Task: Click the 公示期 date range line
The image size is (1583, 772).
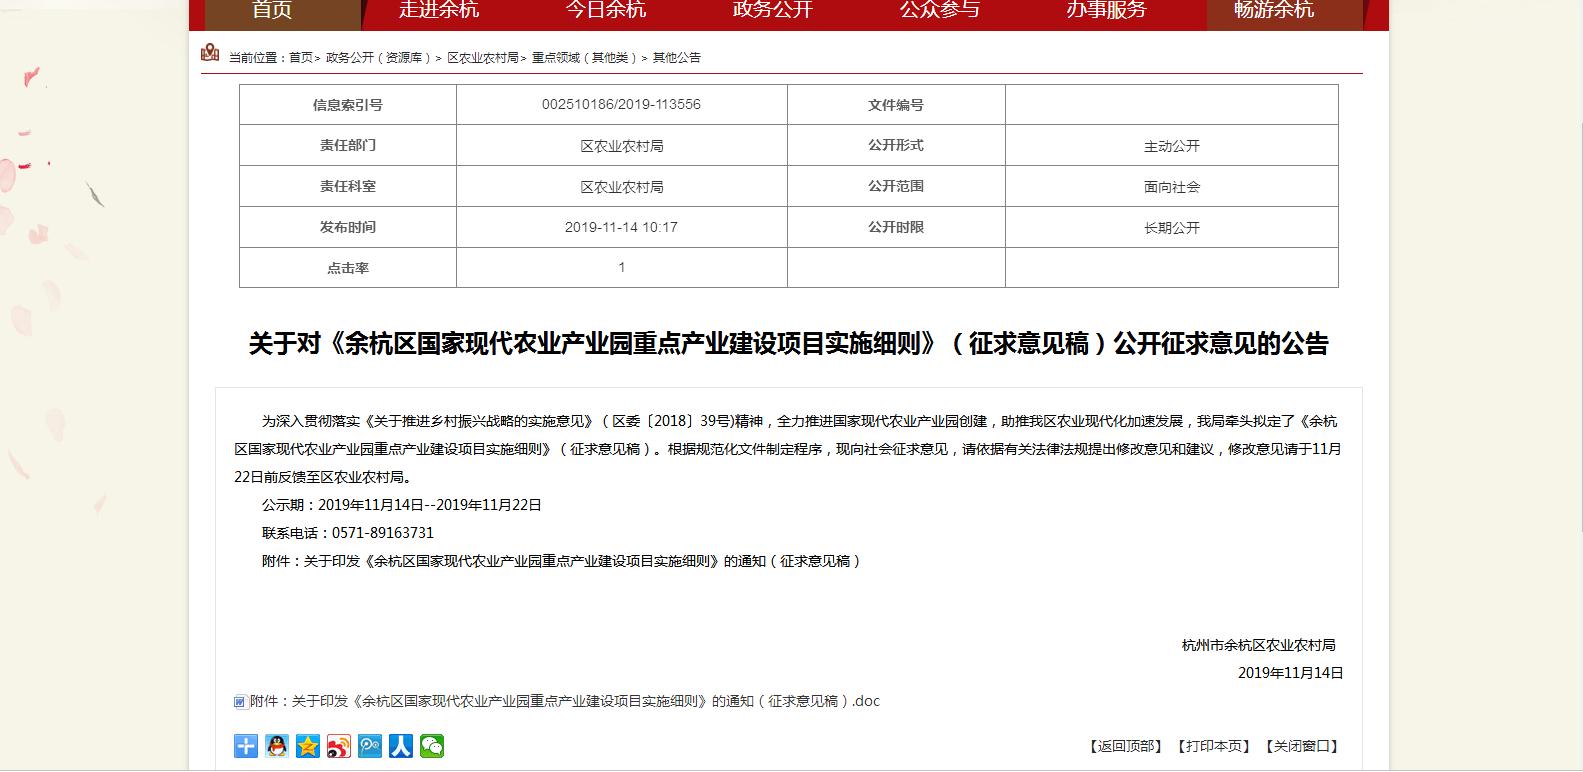Action: (402, 505)
